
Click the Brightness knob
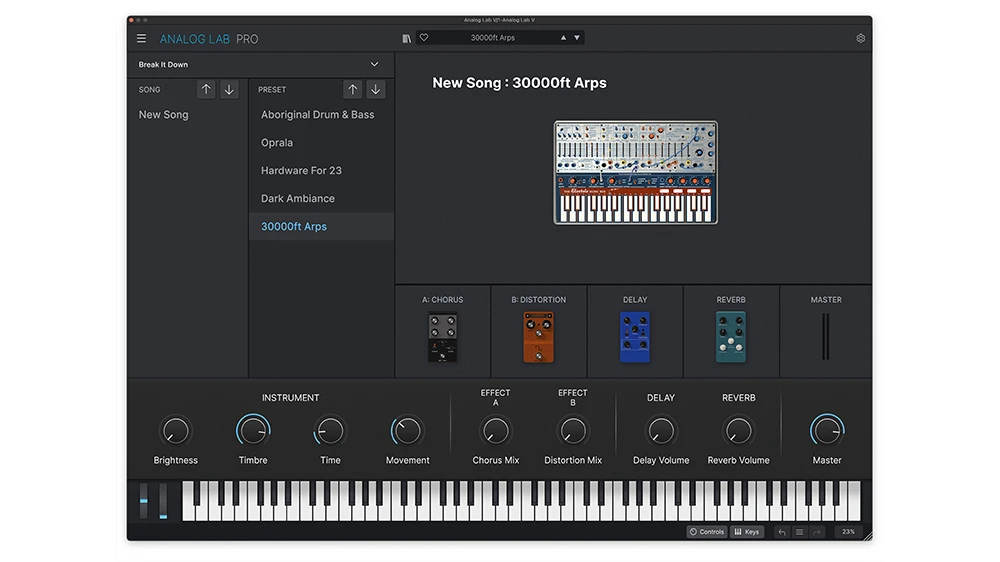point(175,431)
